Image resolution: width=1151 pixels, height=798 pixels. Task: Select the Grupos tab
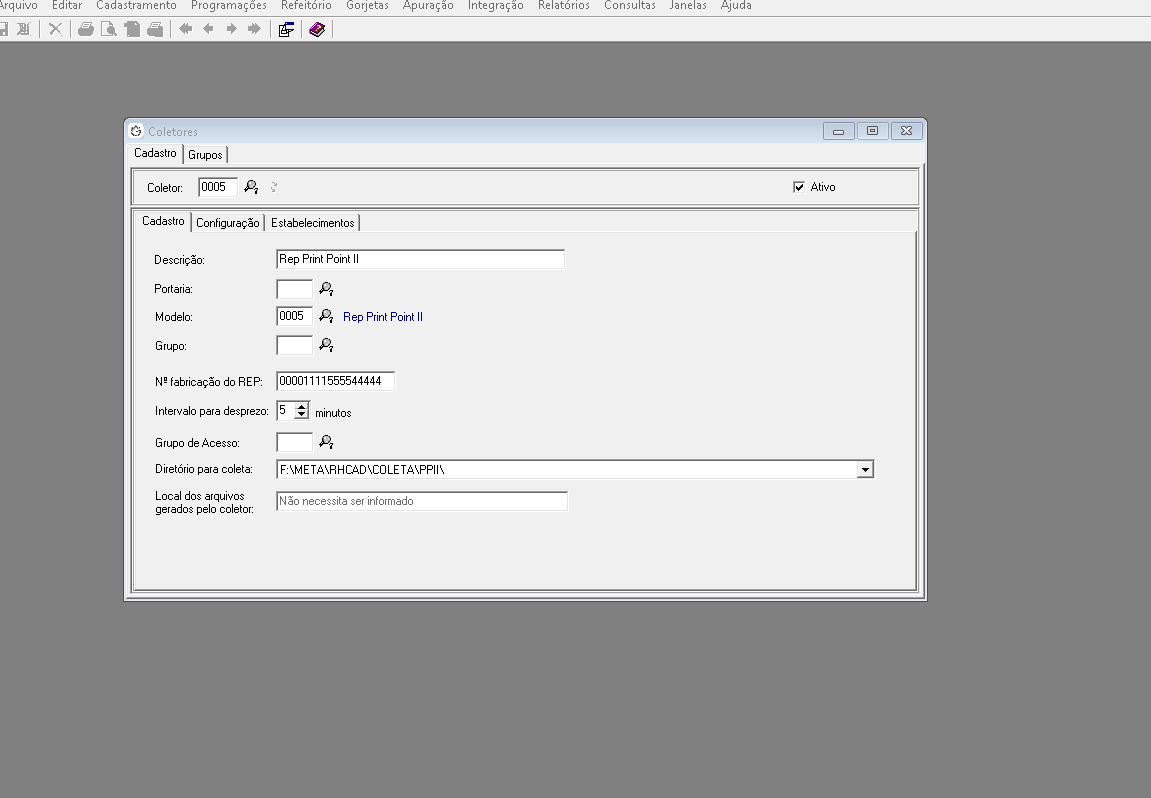pos(205,155)
